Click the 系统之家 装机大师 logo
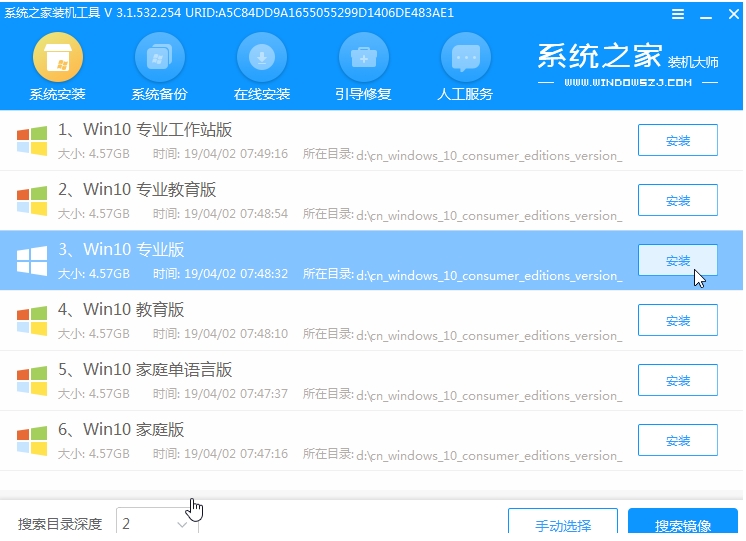746x541 pixels. click(x=628, y=56)
